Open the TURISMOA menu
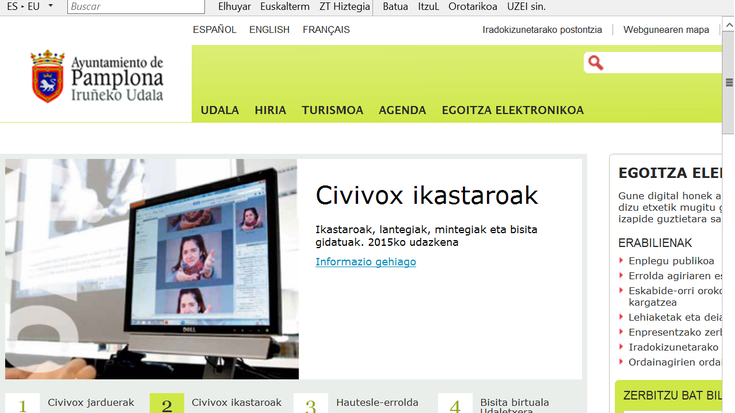The image size is (735, 413). [x=332, y=110]
